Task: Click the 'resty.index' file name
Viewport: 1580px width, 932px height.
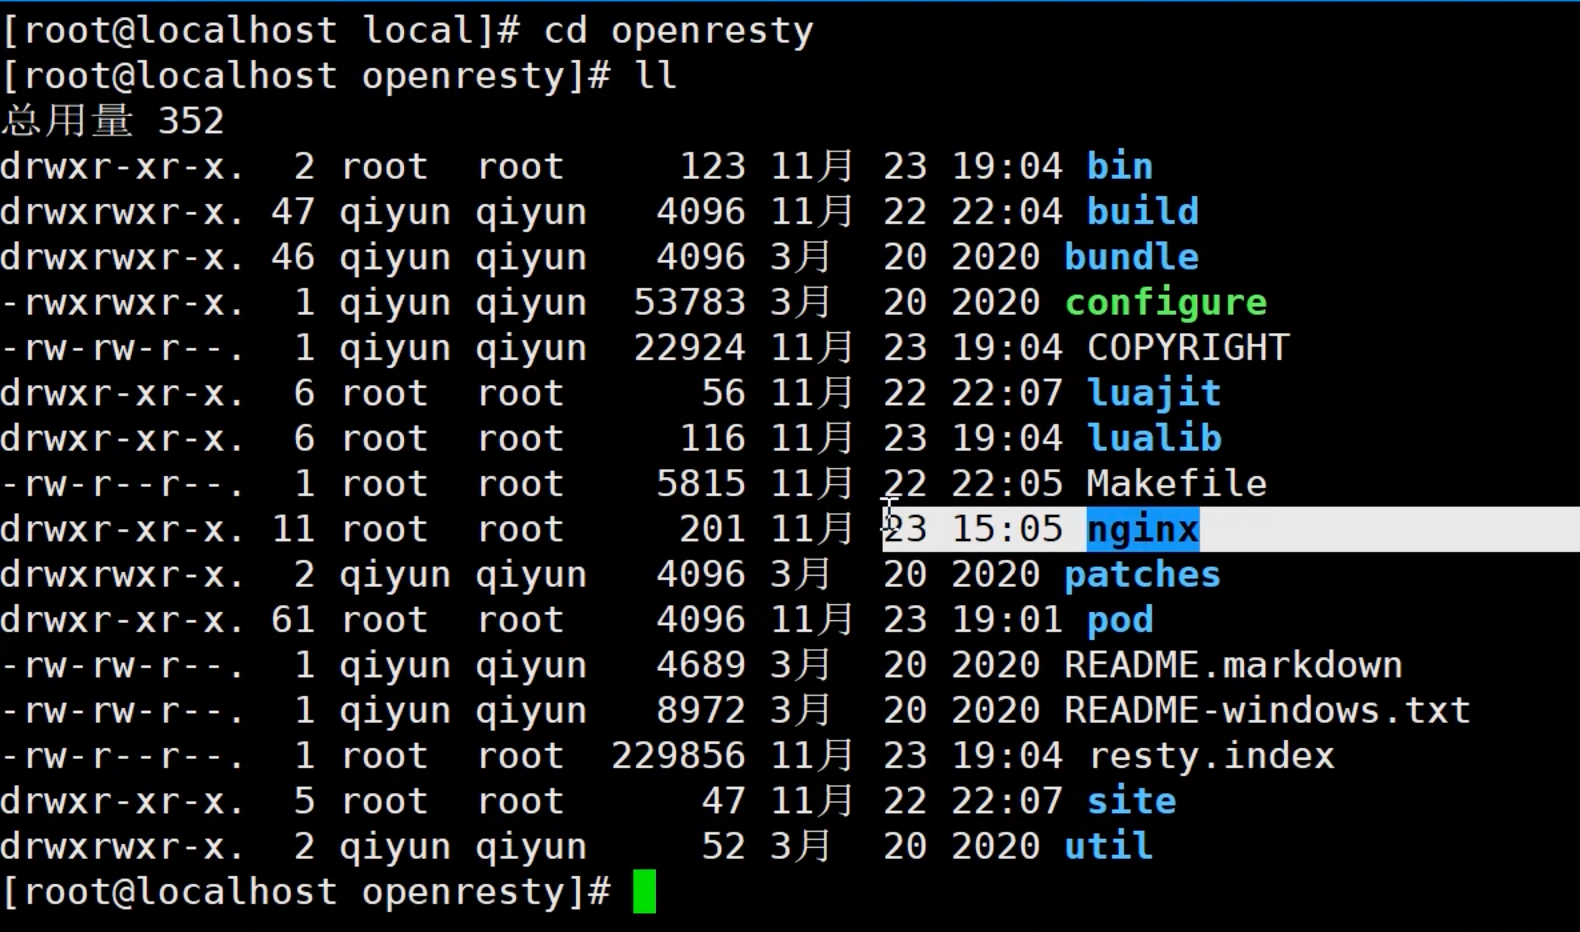Action: (x=1211, y=756)
